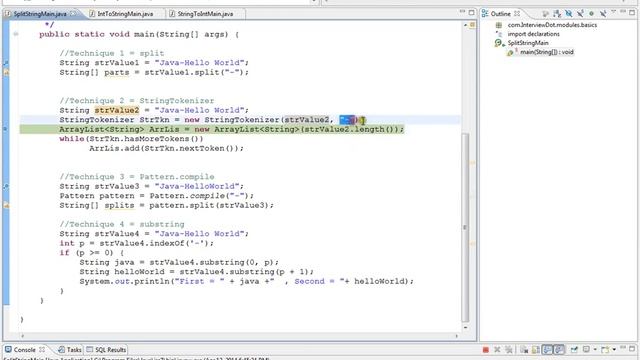Select com.InterviewDot.modules.basics package in Outline
Viewport: 640px width, 360px height.
(x=552, y=25)
